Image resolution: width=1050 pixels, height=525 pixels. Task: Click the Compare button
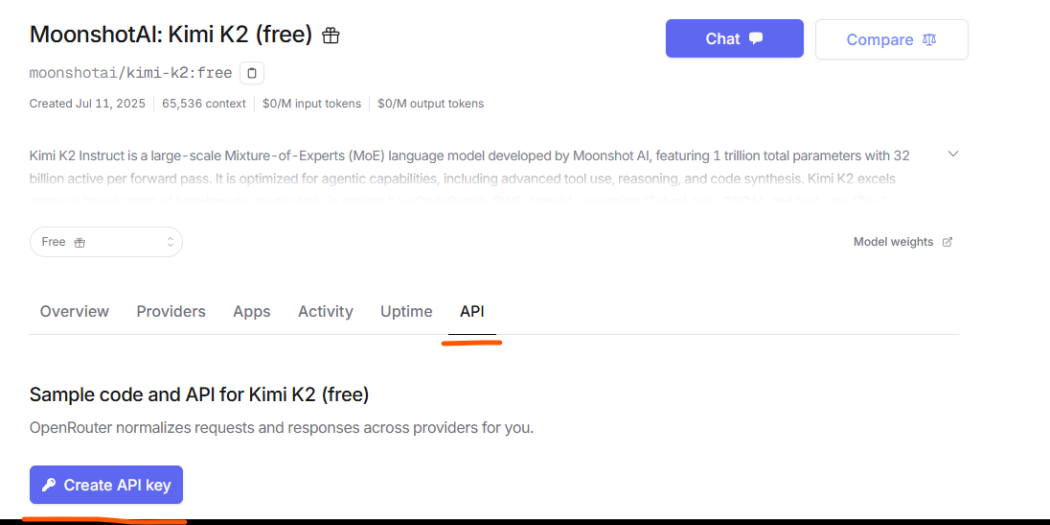tap(891, 40)
